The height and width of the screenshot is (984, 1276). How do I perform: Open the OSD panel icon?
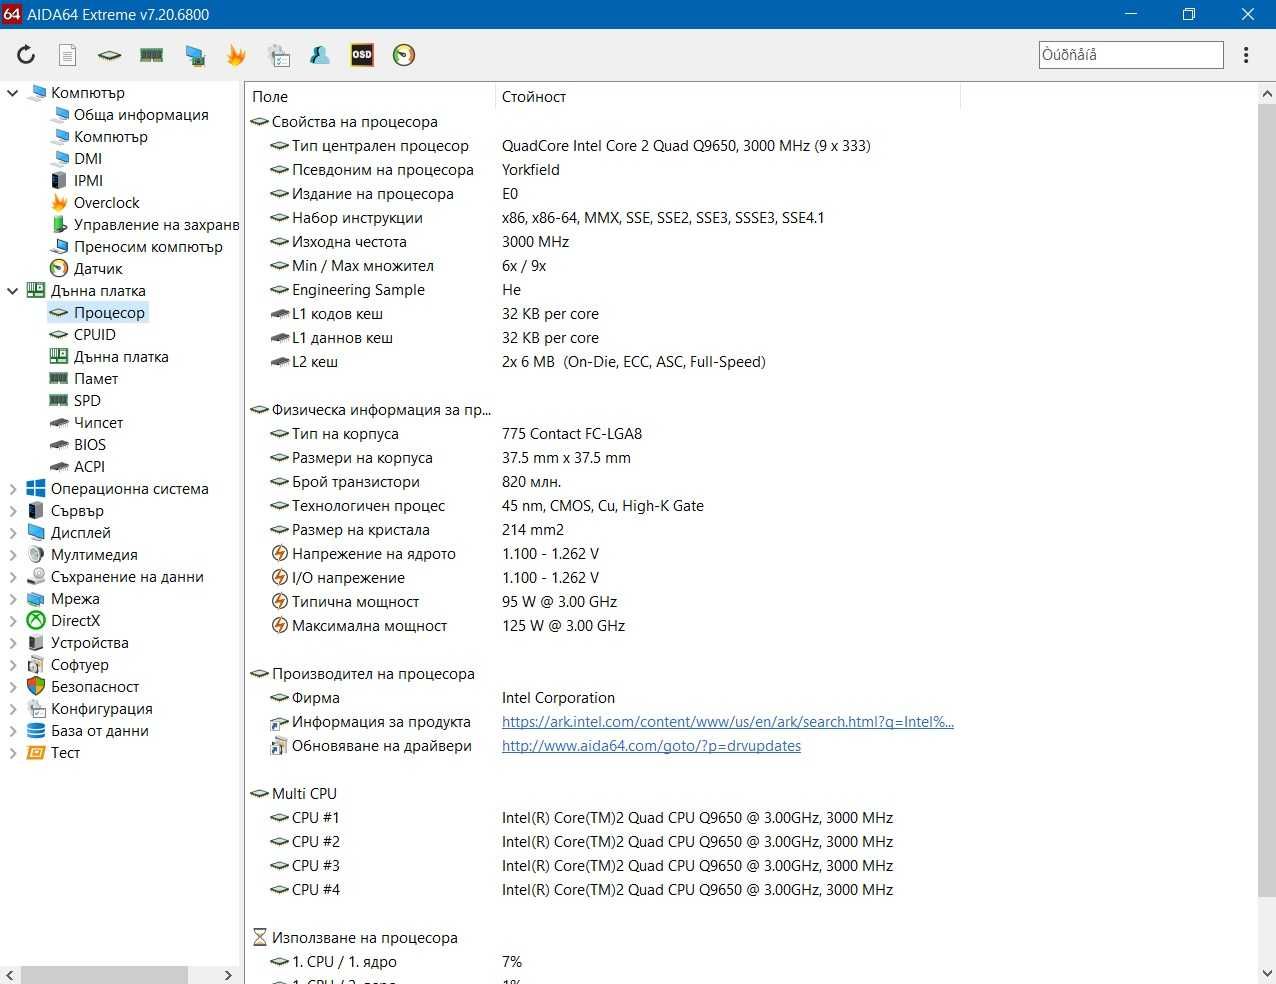(x=362, y=55)
